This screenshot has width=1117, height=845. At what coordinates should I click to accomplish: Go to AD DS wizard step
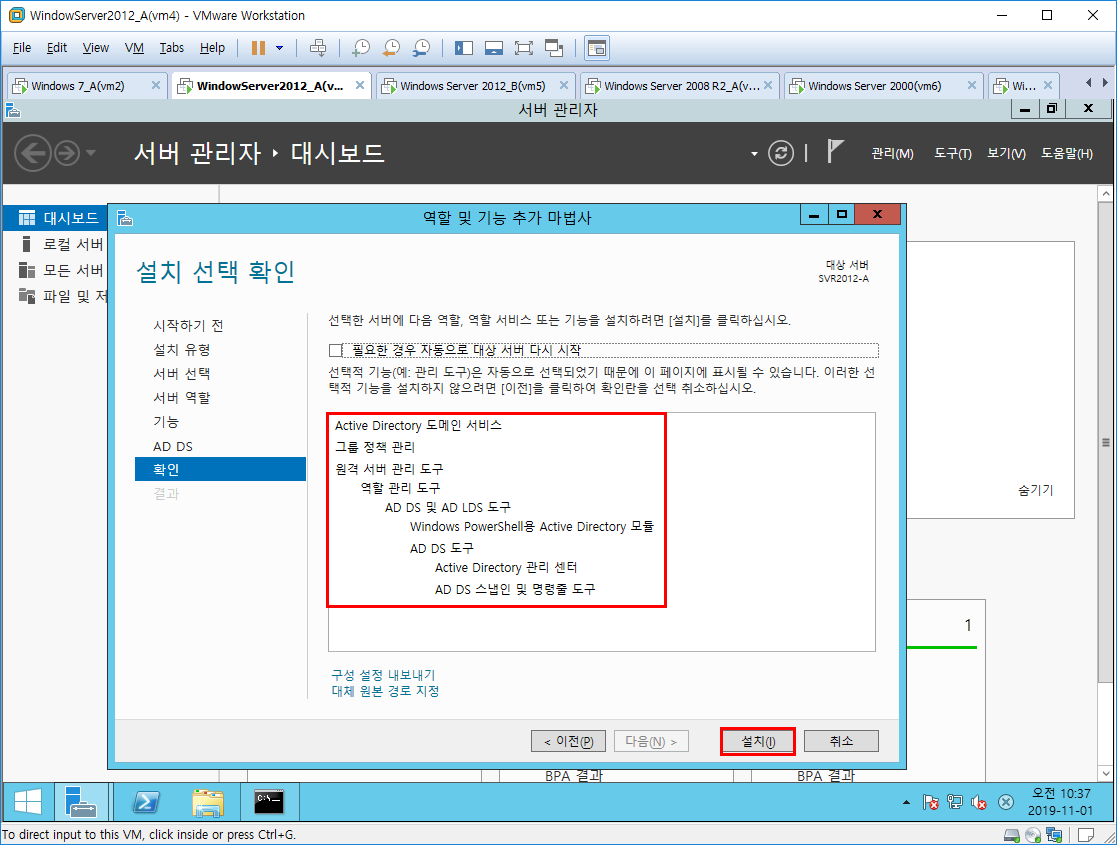172,446
